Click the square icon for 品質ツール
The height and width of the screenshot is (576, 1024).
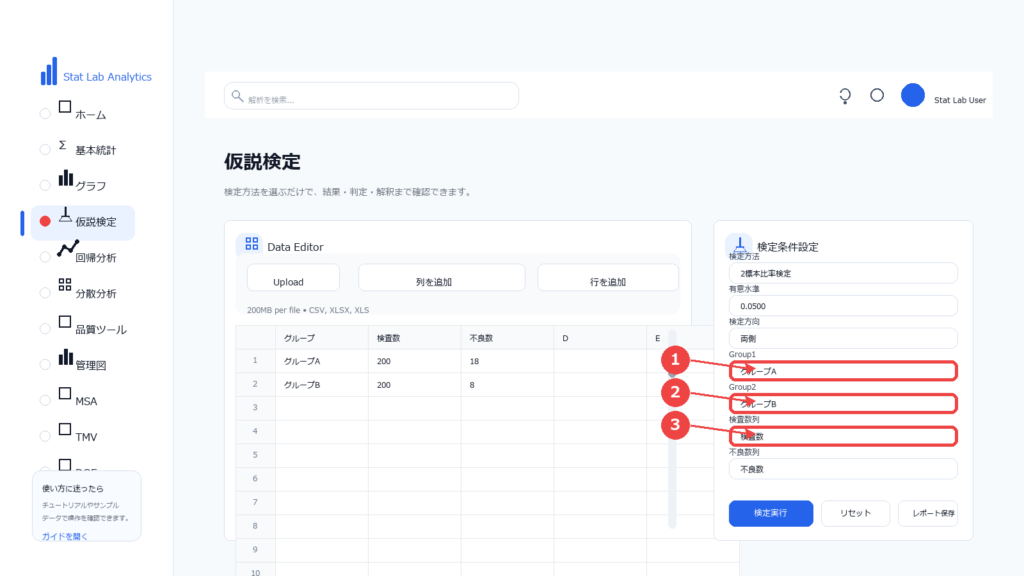click(65, 322)
